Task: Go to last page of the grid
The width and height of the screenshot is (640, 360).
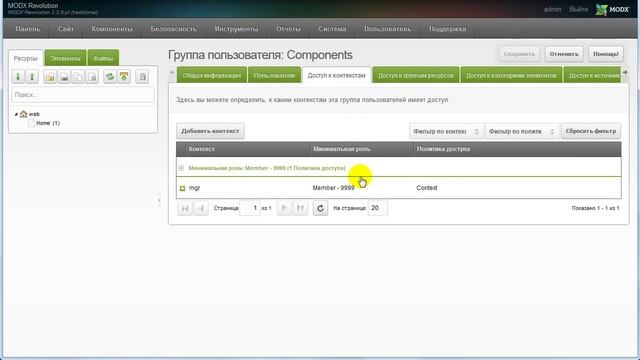Action: (300, 208)
